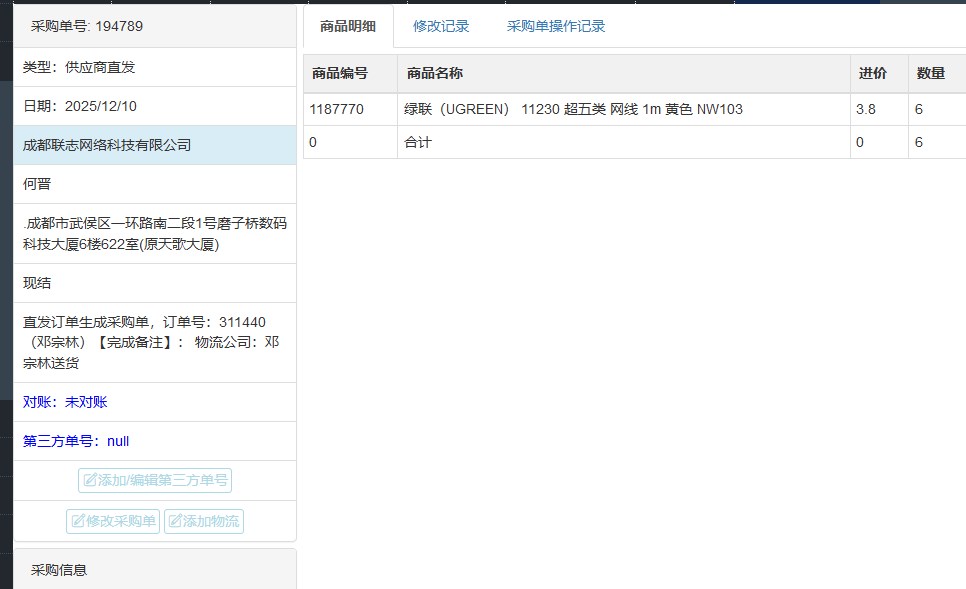Expand the 采购信息 panel header
Image resolution: width=966 pixels, height=589 pixels.
coord(59,570)
